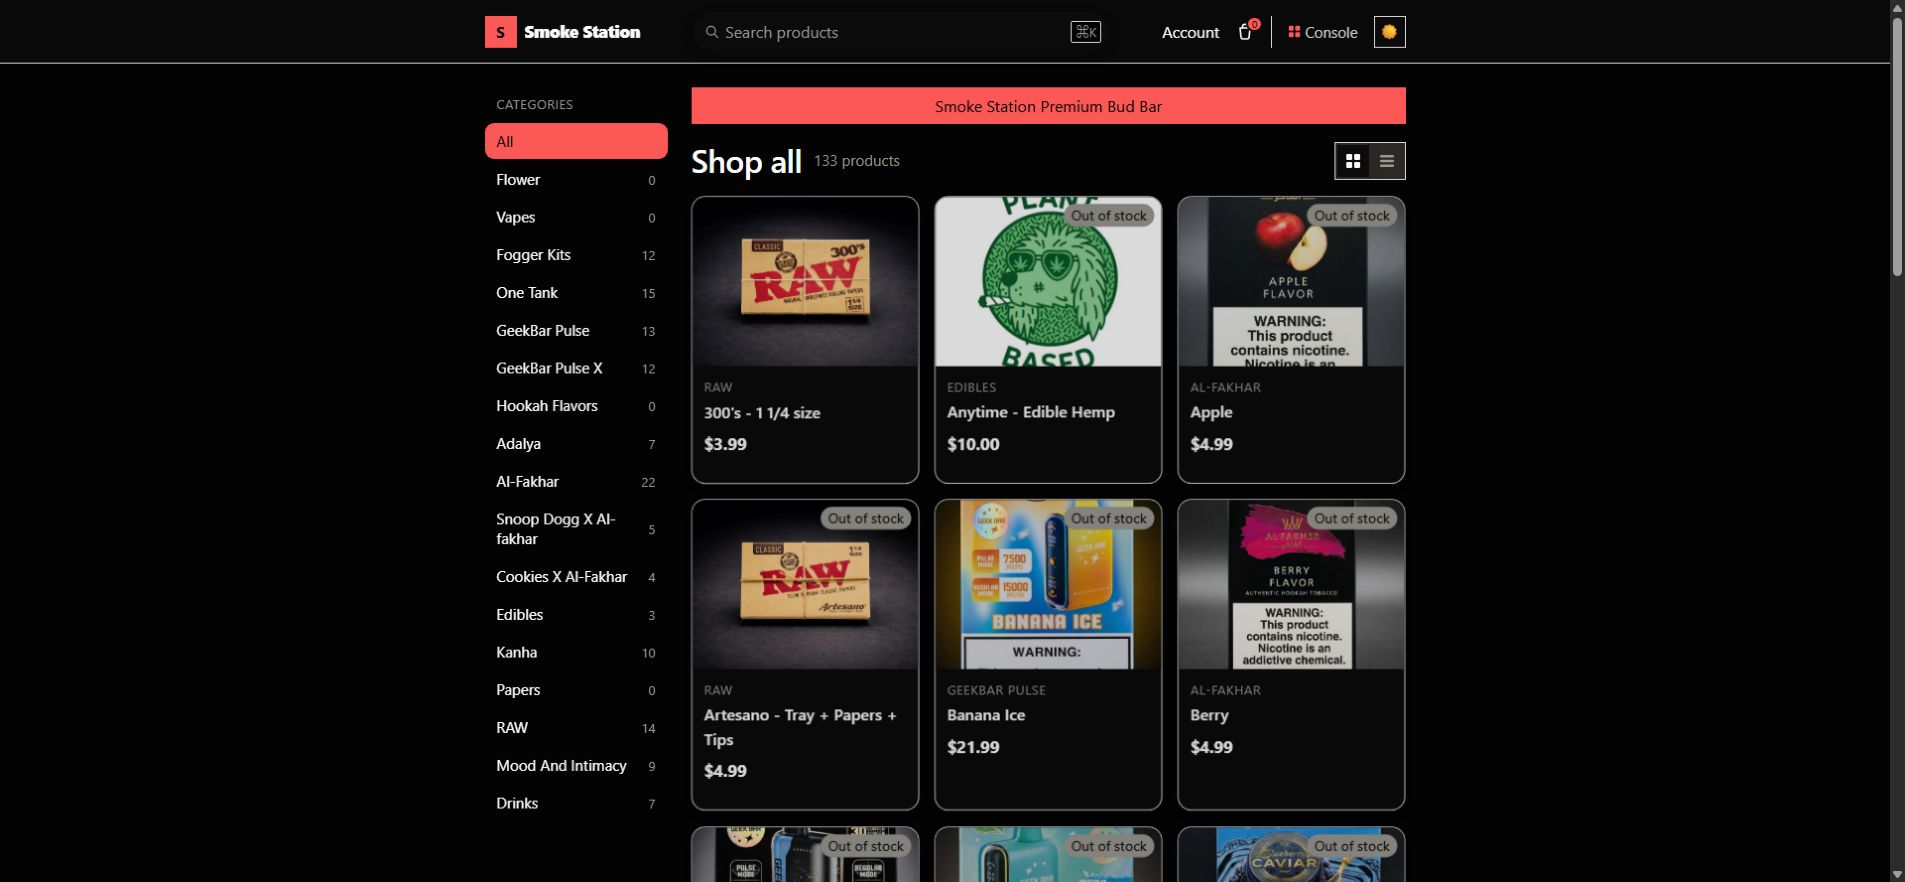The width and height of the screenshot is (1905, 882).
Task: Click the $21.99 price
Action: pyautogui.click(x=973, y=747)
